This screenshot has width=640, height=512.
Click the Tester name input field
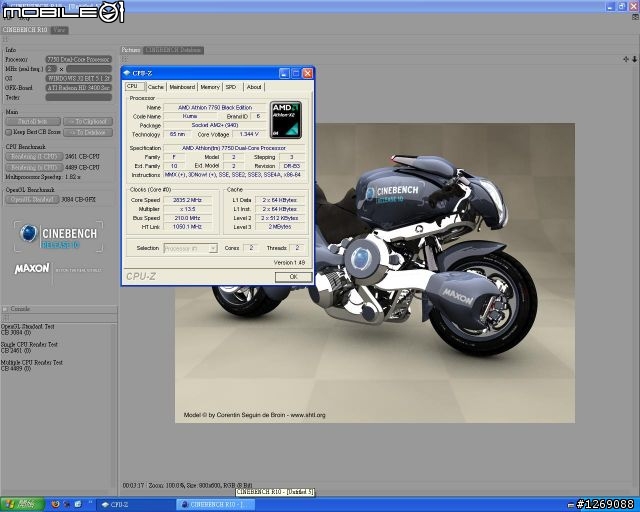point(78,97)
